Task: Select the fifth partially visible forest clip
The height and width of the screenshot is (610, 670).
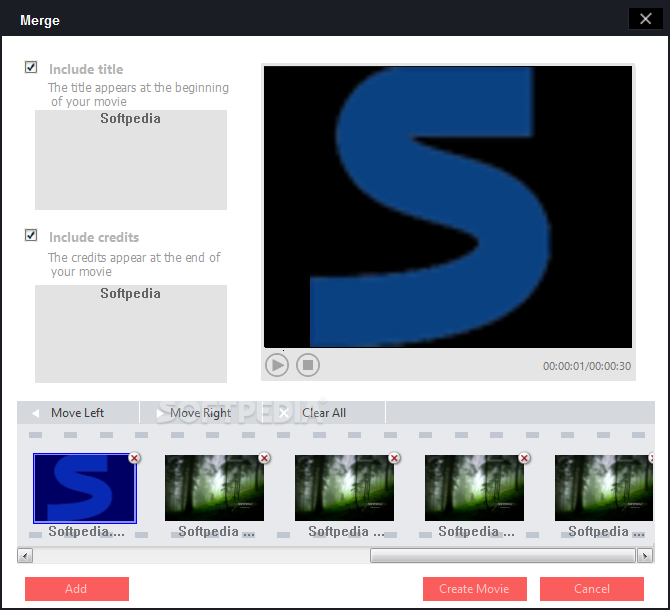Action: tap(604, 488)
